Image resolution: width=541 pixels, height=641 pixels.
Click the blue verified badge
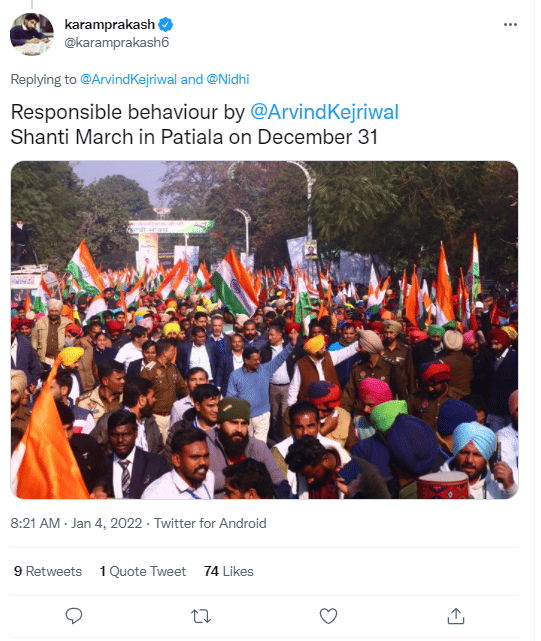coord(165,25)
